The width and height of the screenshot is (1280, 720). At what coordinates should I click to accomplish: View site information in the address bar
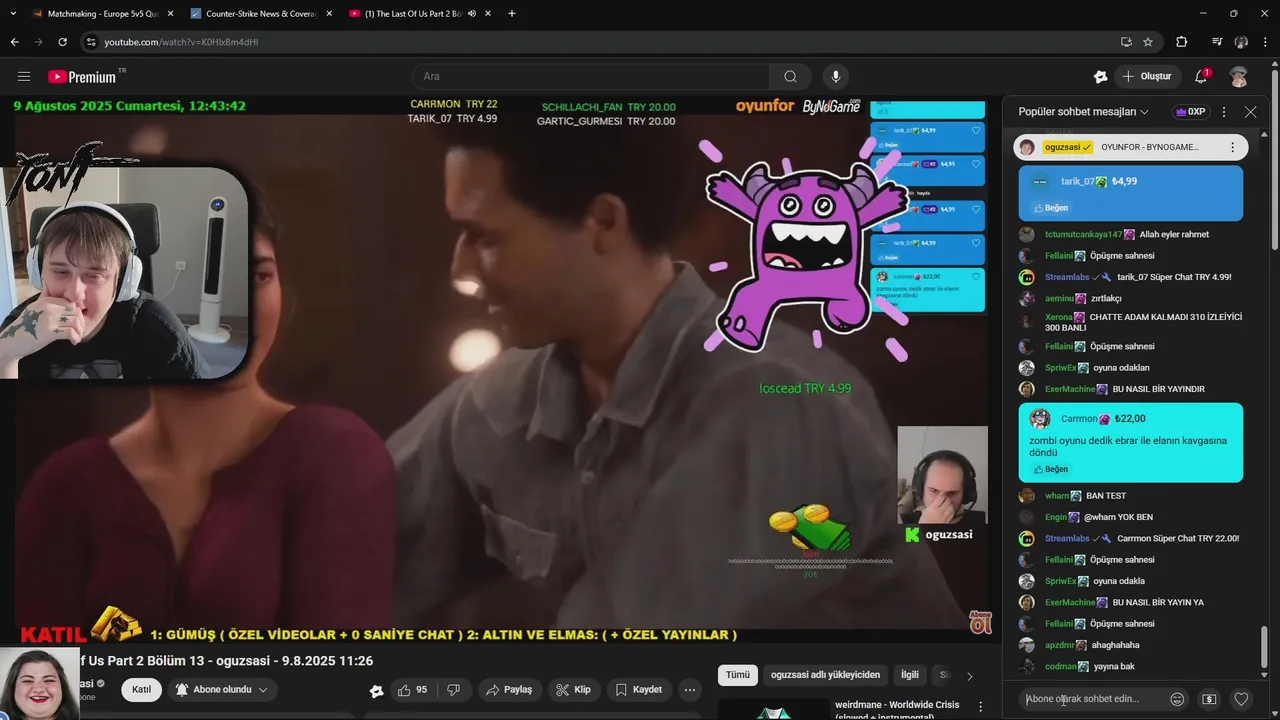pos(91,42)
